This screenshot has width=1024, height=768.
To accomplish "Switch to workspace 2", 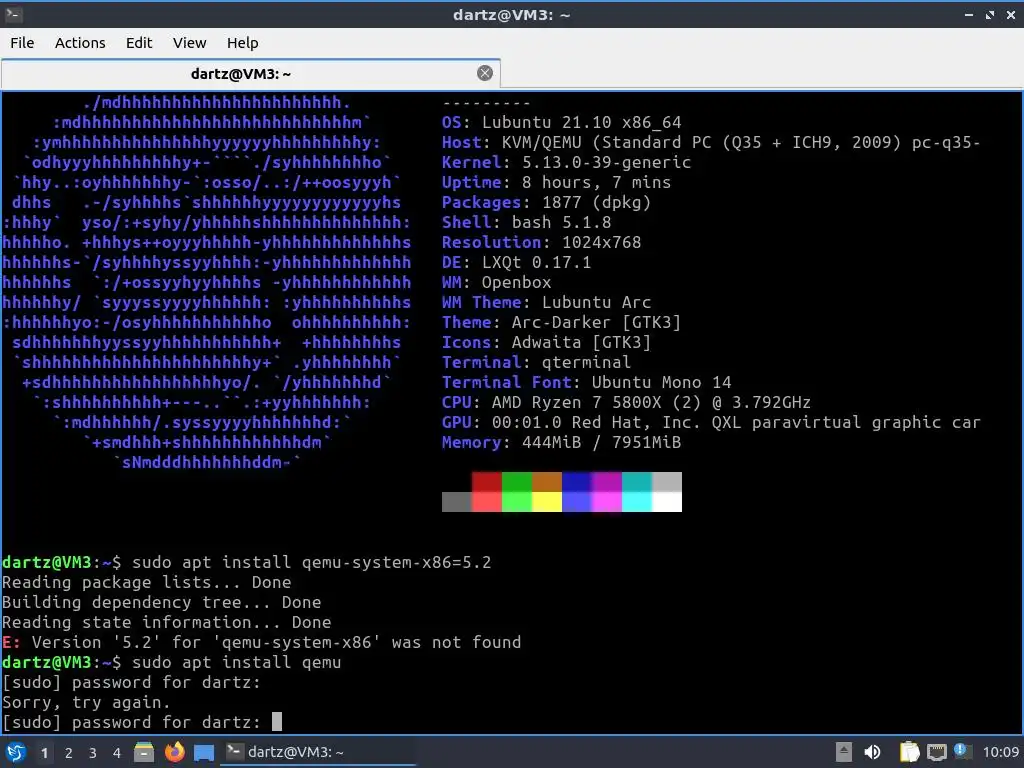I will click(x=69, y=753).
